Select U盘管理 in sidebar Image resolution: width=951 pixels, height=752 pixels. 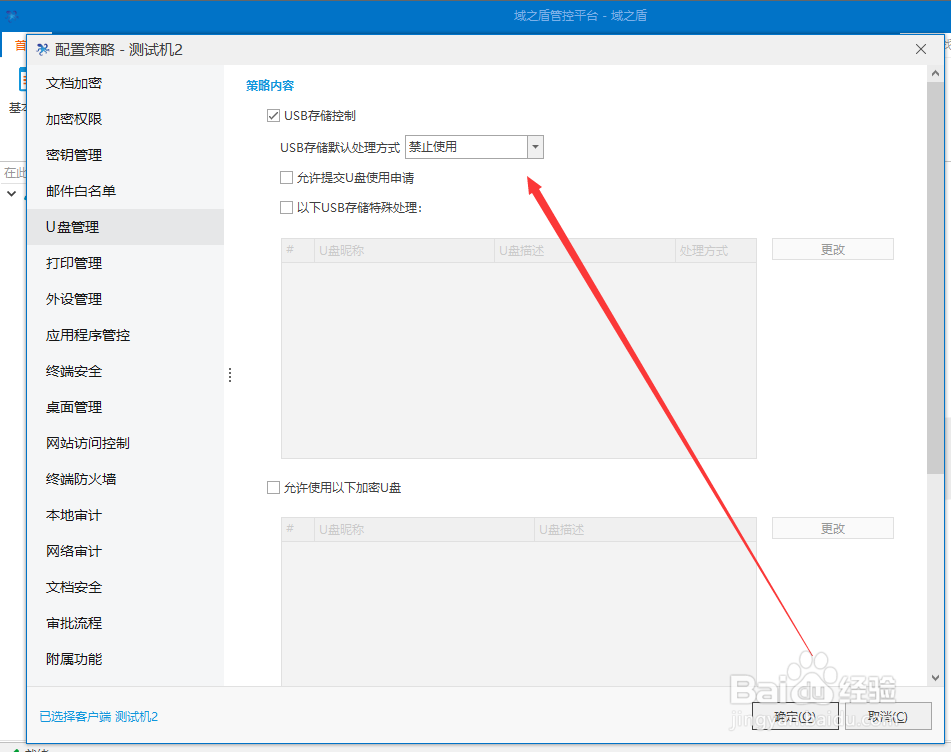click(x=126, y=227)
